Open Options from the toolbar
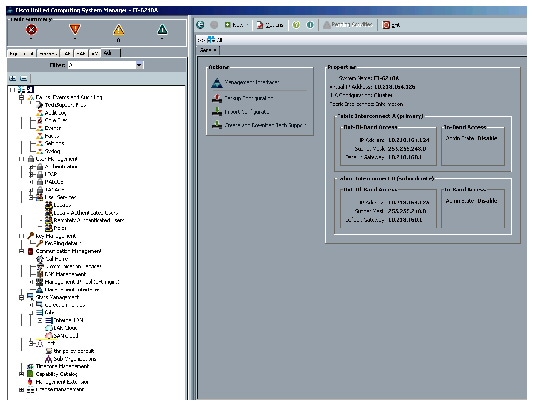 click(270, 25)
